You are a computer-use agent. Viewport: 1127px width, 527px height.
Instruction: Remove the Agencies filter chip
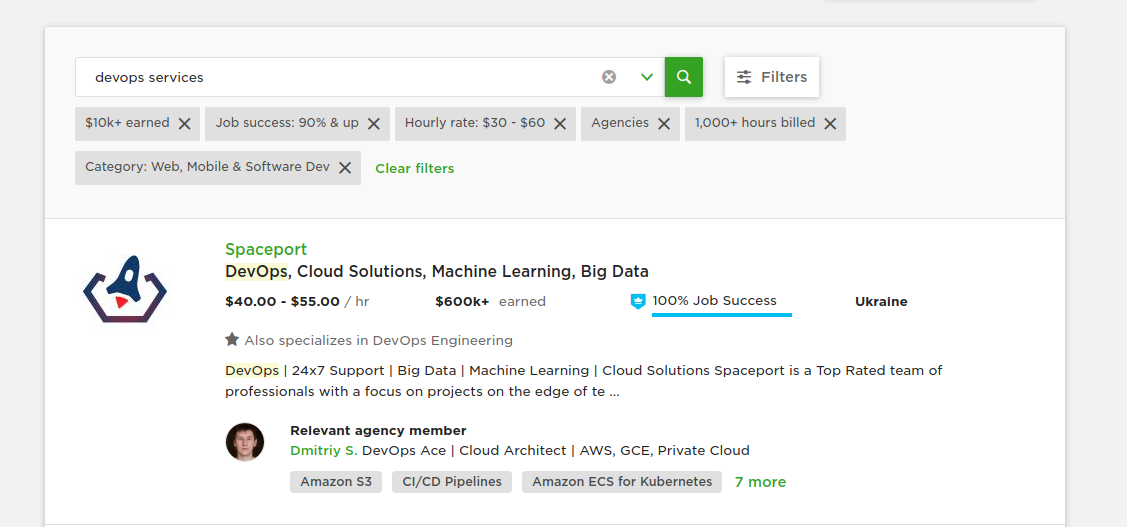(x=664, y=124)
